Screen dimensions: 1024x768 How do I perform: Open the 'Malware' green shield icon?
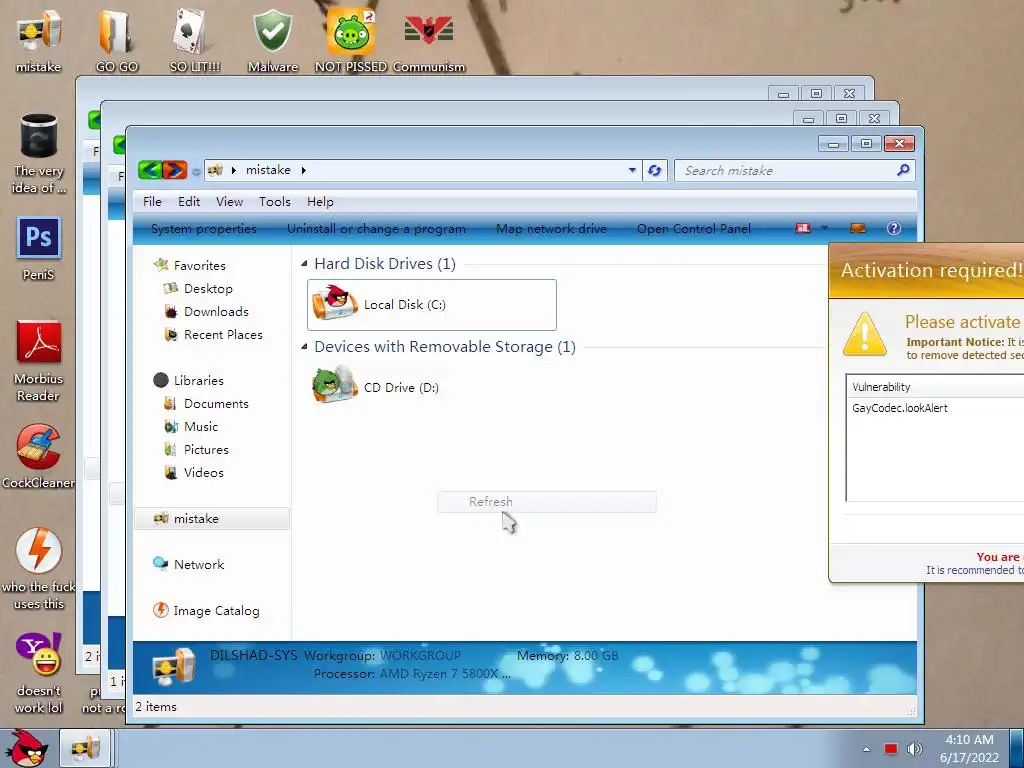[x=273, y=40]
